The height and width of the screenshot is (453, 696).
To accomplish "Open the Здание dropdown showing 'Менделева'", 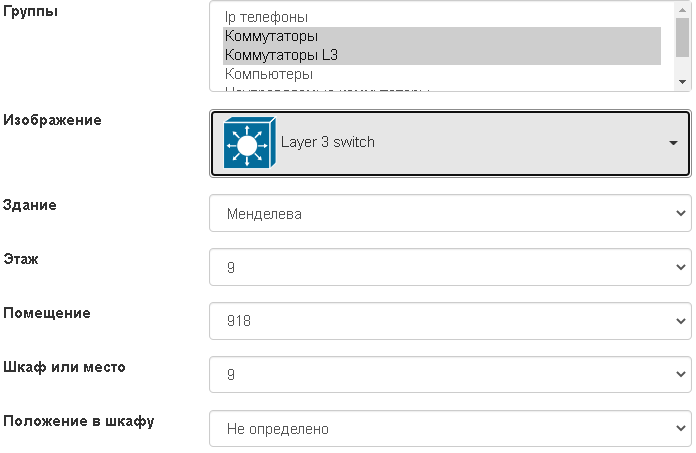I will coord(450,213).
